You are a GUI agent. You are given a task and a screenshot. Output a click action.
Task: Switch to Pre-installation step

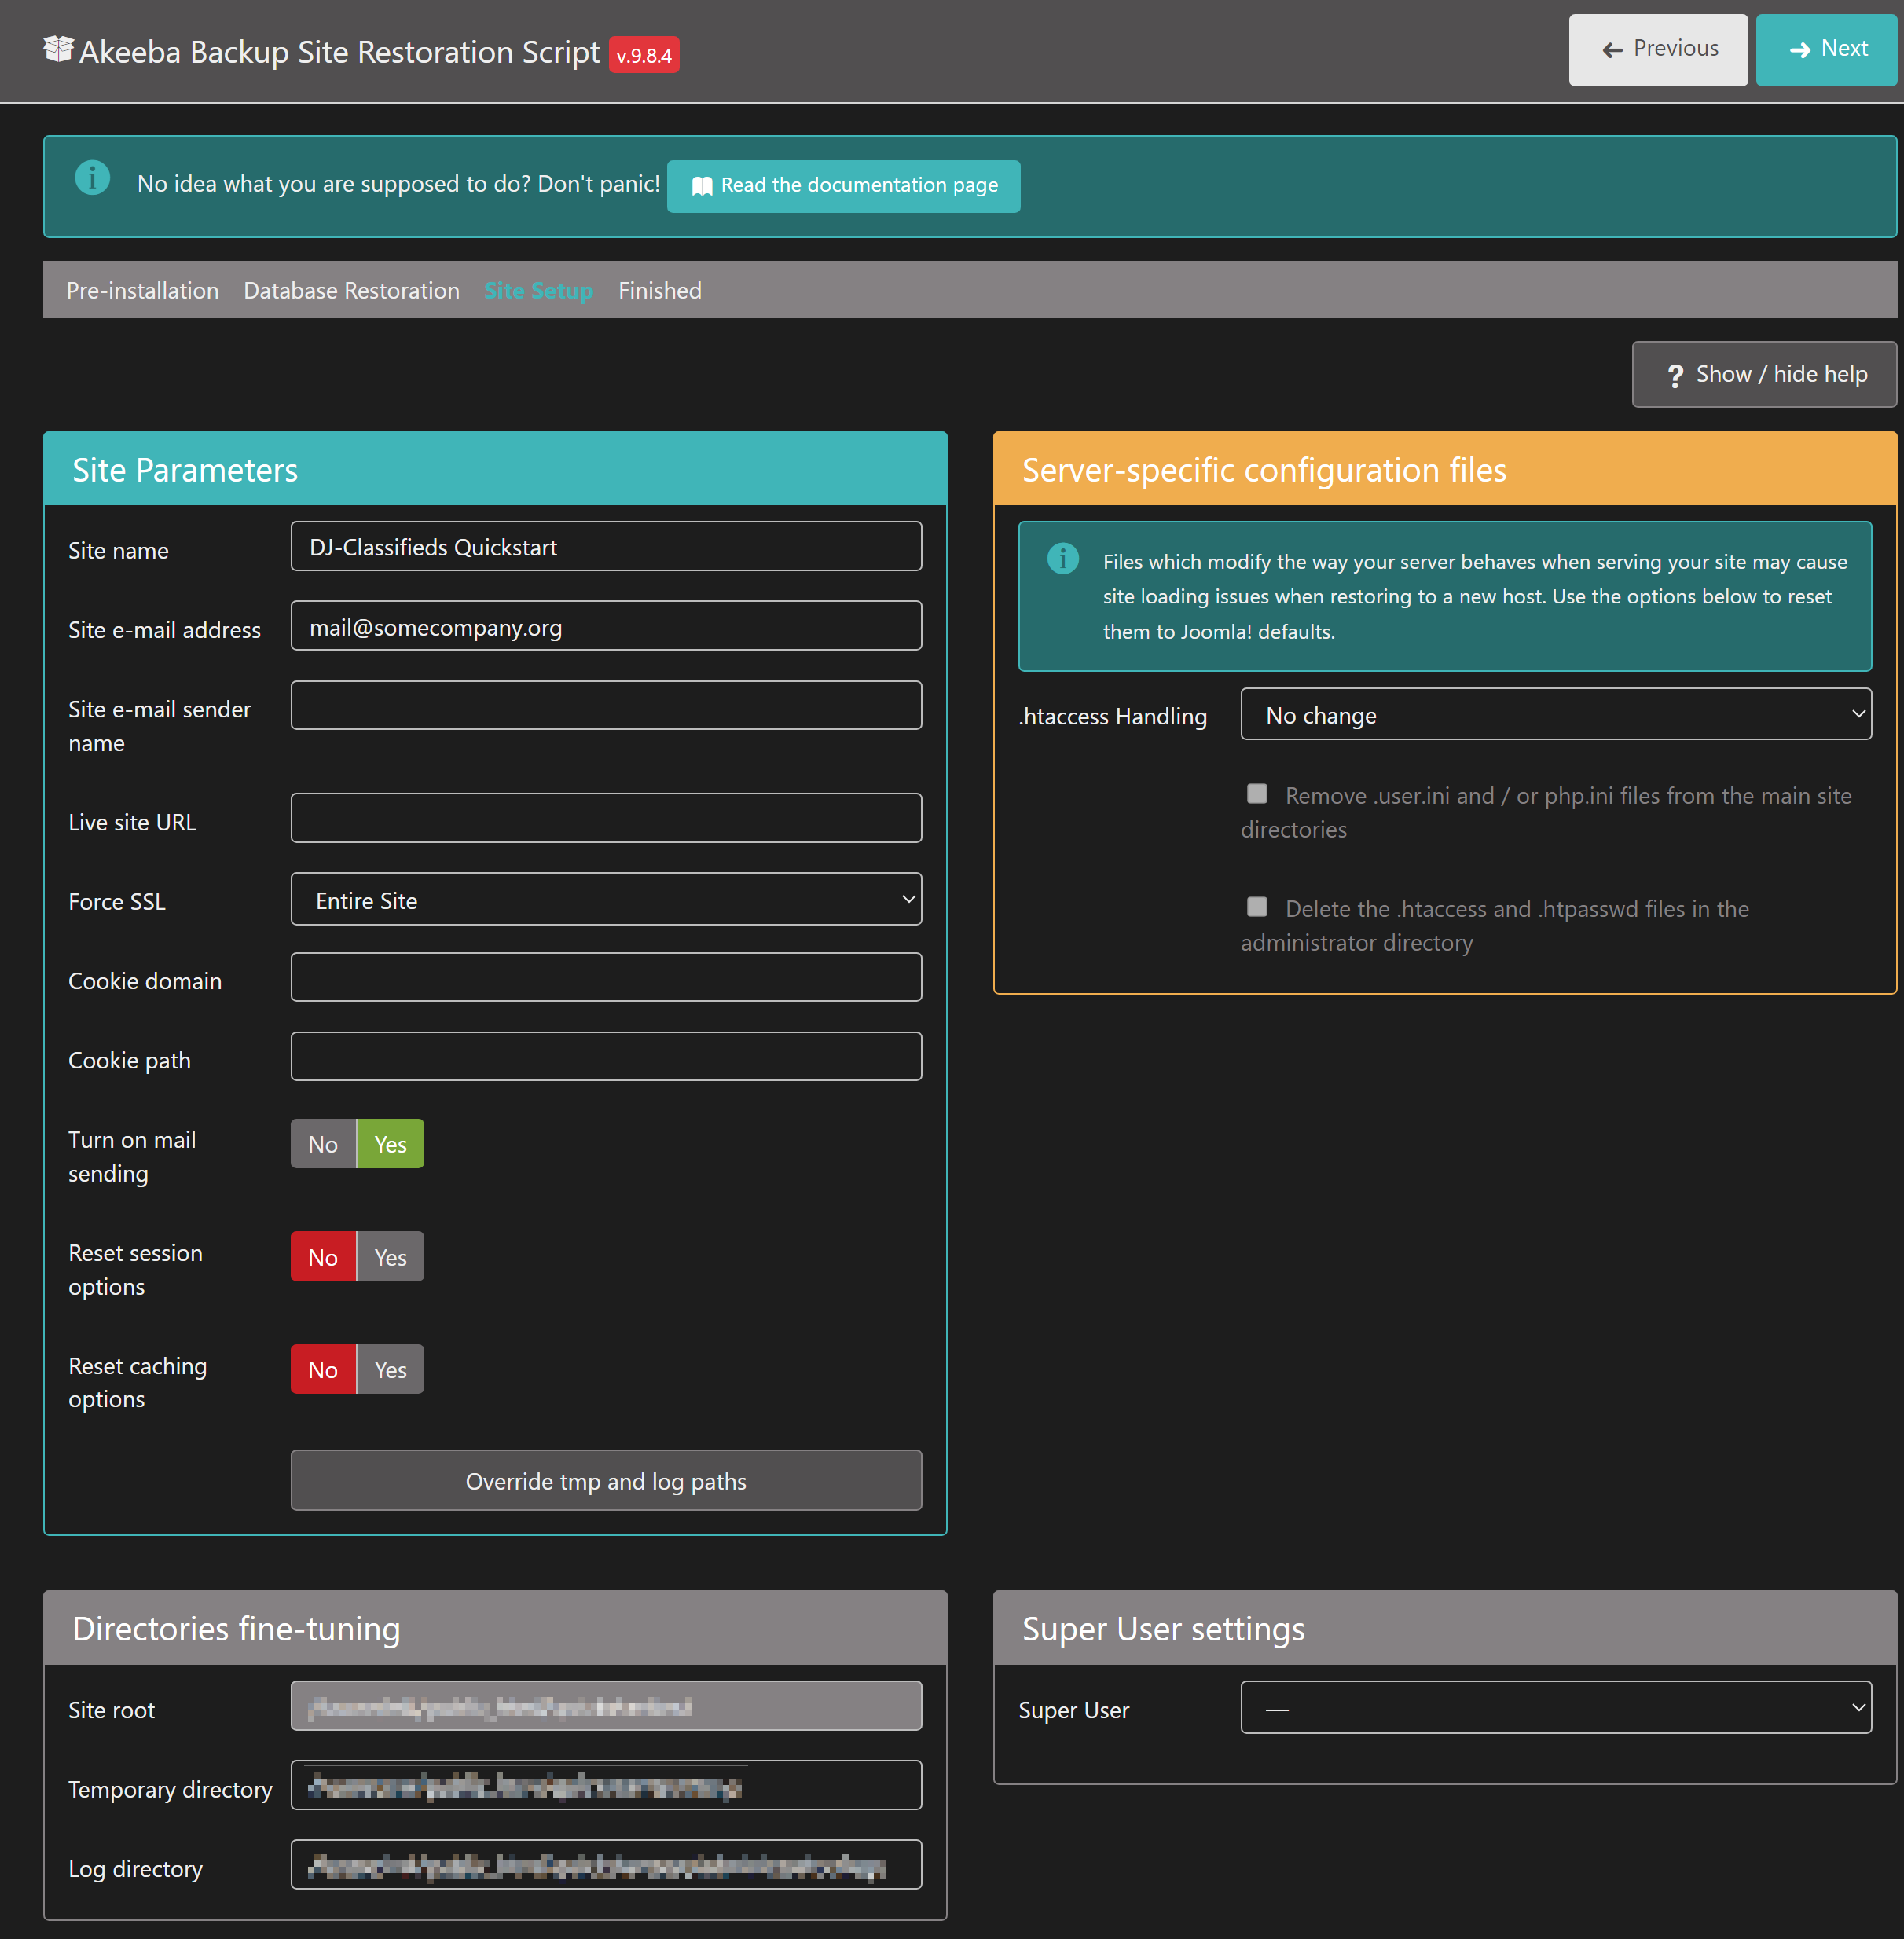coord(142,290)
